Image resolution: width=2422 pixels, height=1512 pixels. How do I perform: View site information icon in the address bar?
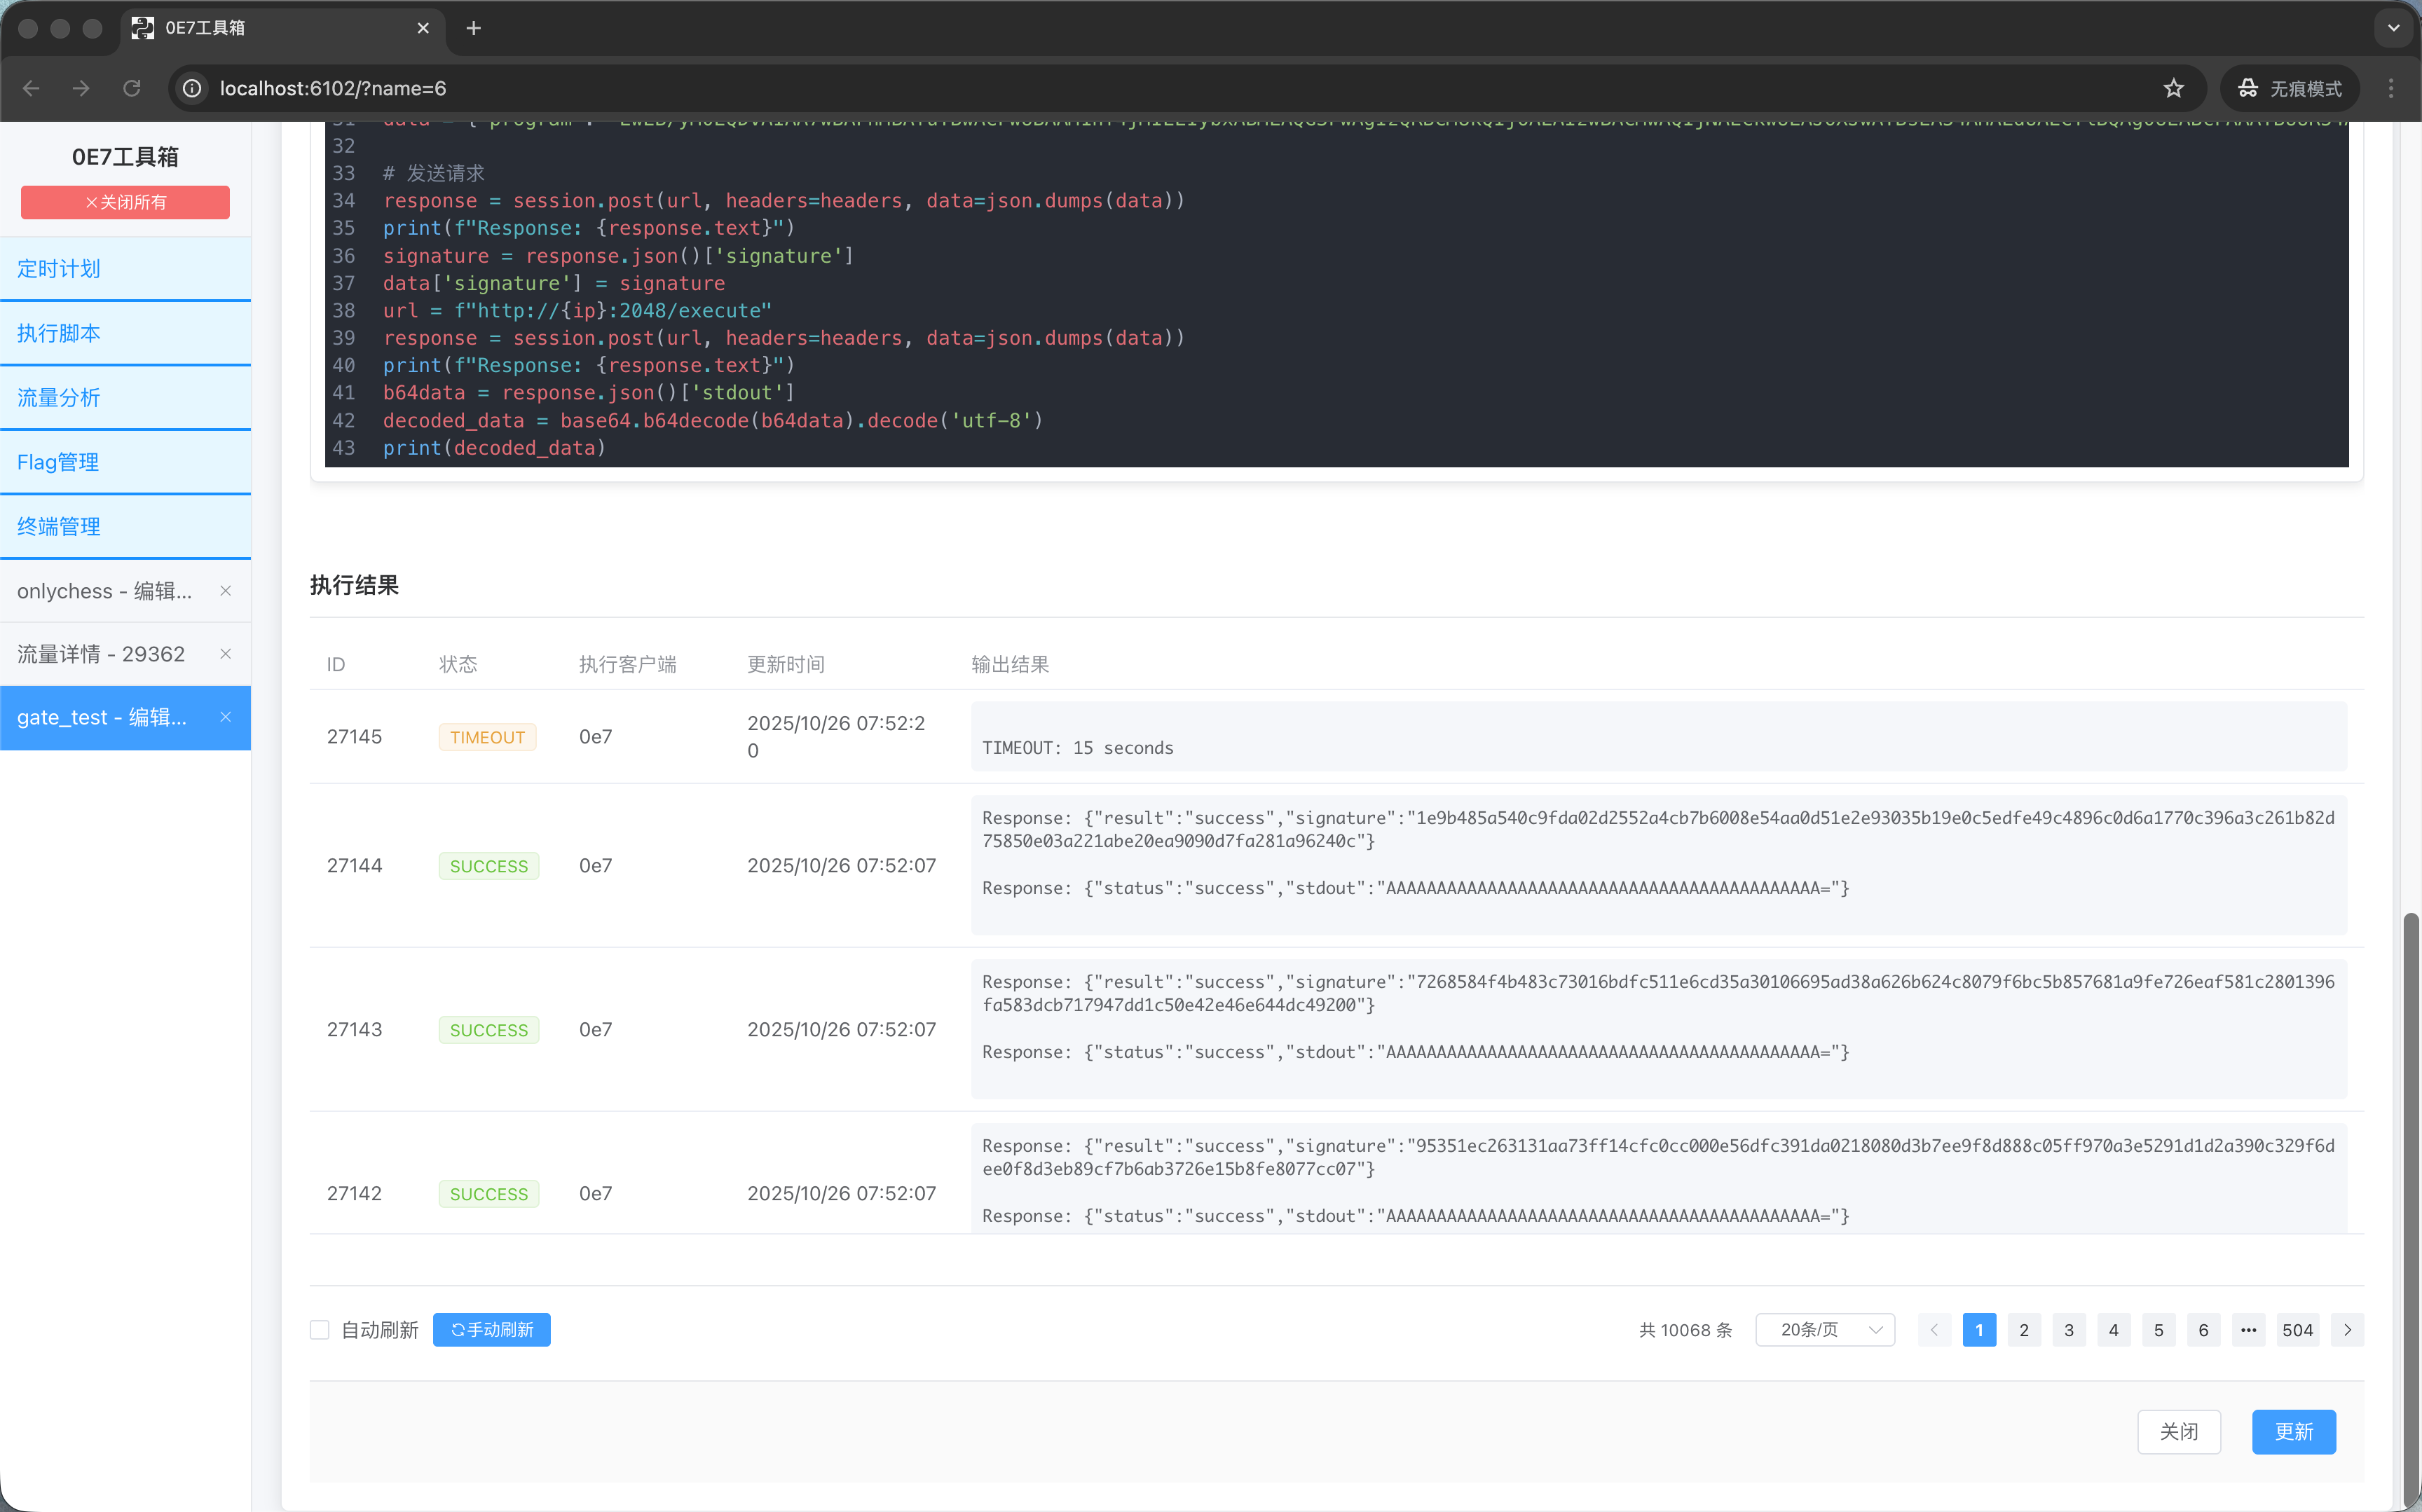[192, 88]
